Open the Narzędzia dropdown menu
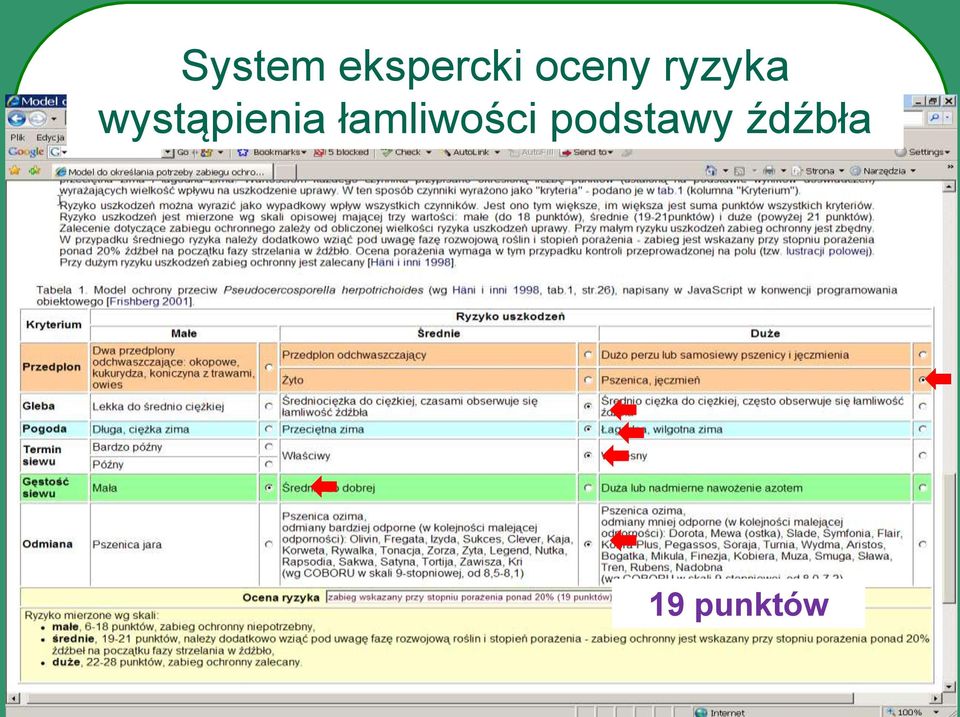Image resolution: width=960 pixels, height=717 pixels. click(x=883, y=171)
